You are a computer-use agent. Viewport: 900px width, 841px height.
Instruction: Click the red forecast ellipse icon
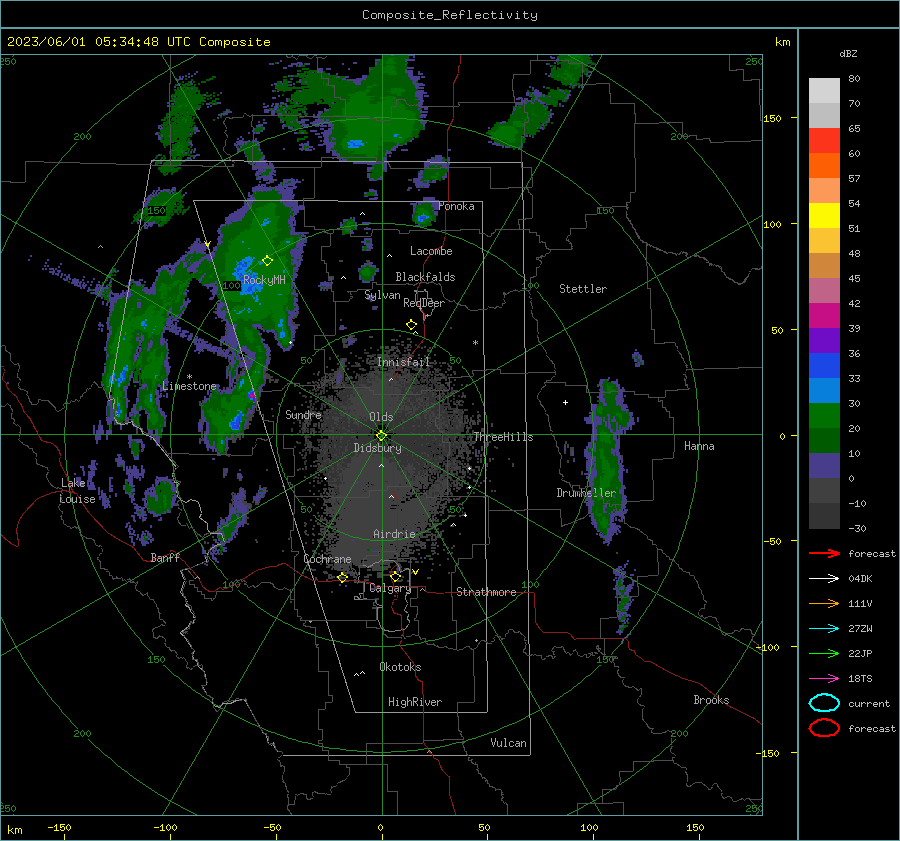(824, 728)
